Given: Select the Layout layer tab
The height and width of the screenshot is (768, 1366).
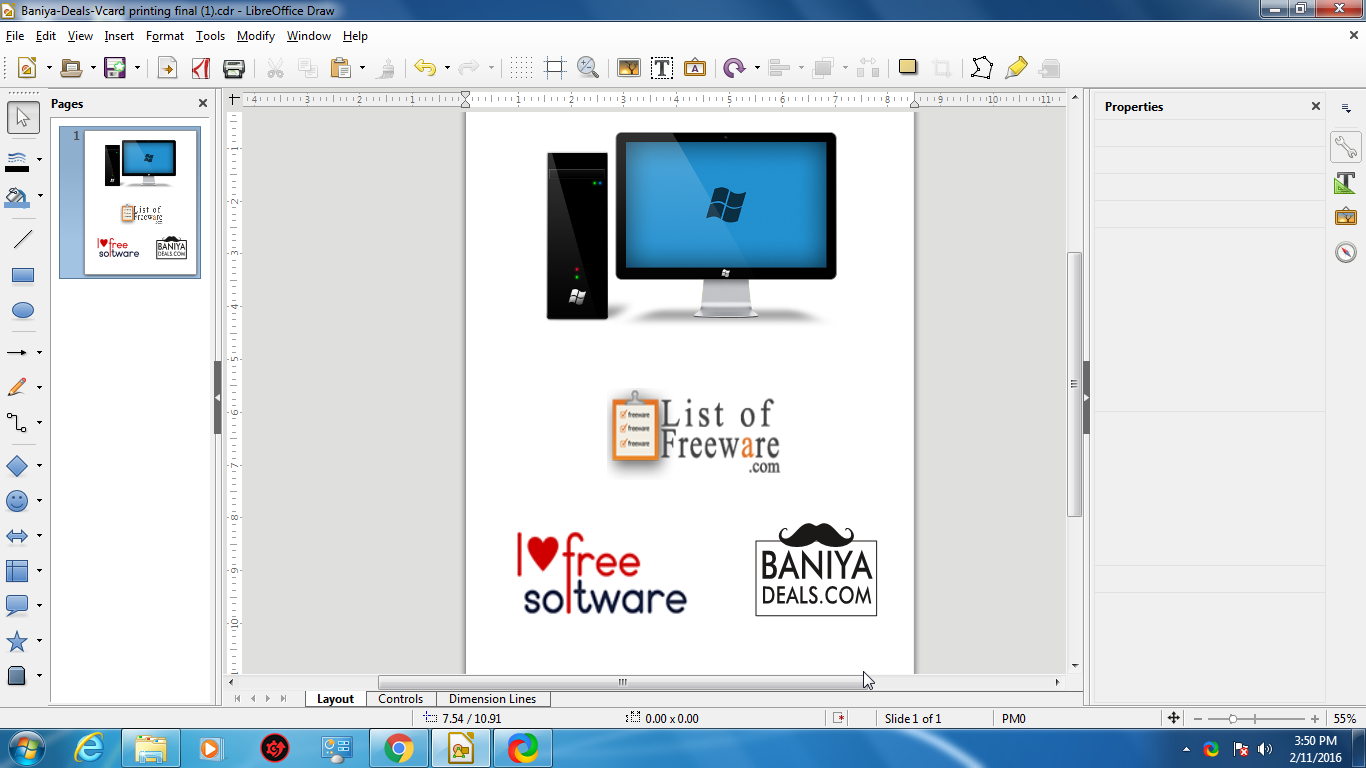Looking at the screenshot, I should pyautogui.click(x=335, y=699).
